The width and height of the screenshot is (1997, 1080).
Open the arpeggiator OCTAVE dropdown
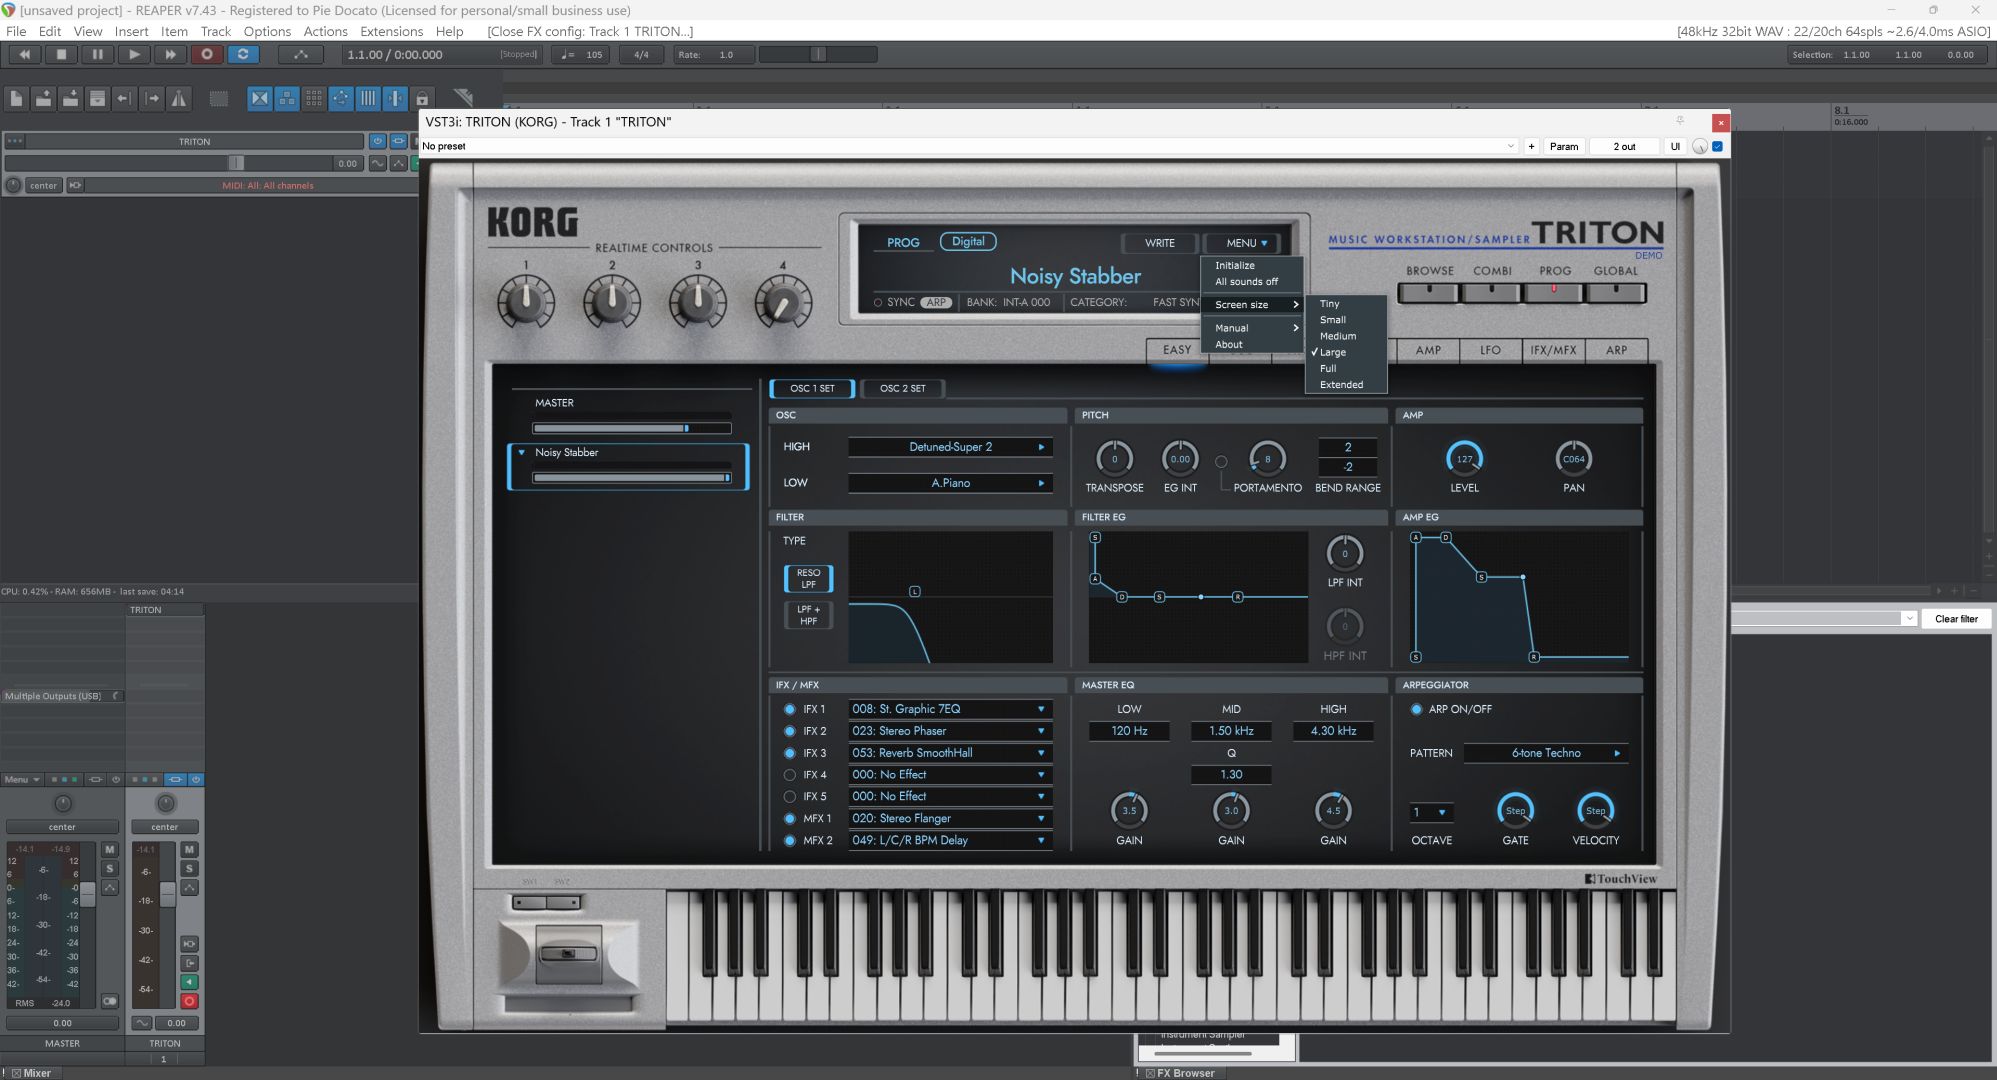click(1430, 812)
